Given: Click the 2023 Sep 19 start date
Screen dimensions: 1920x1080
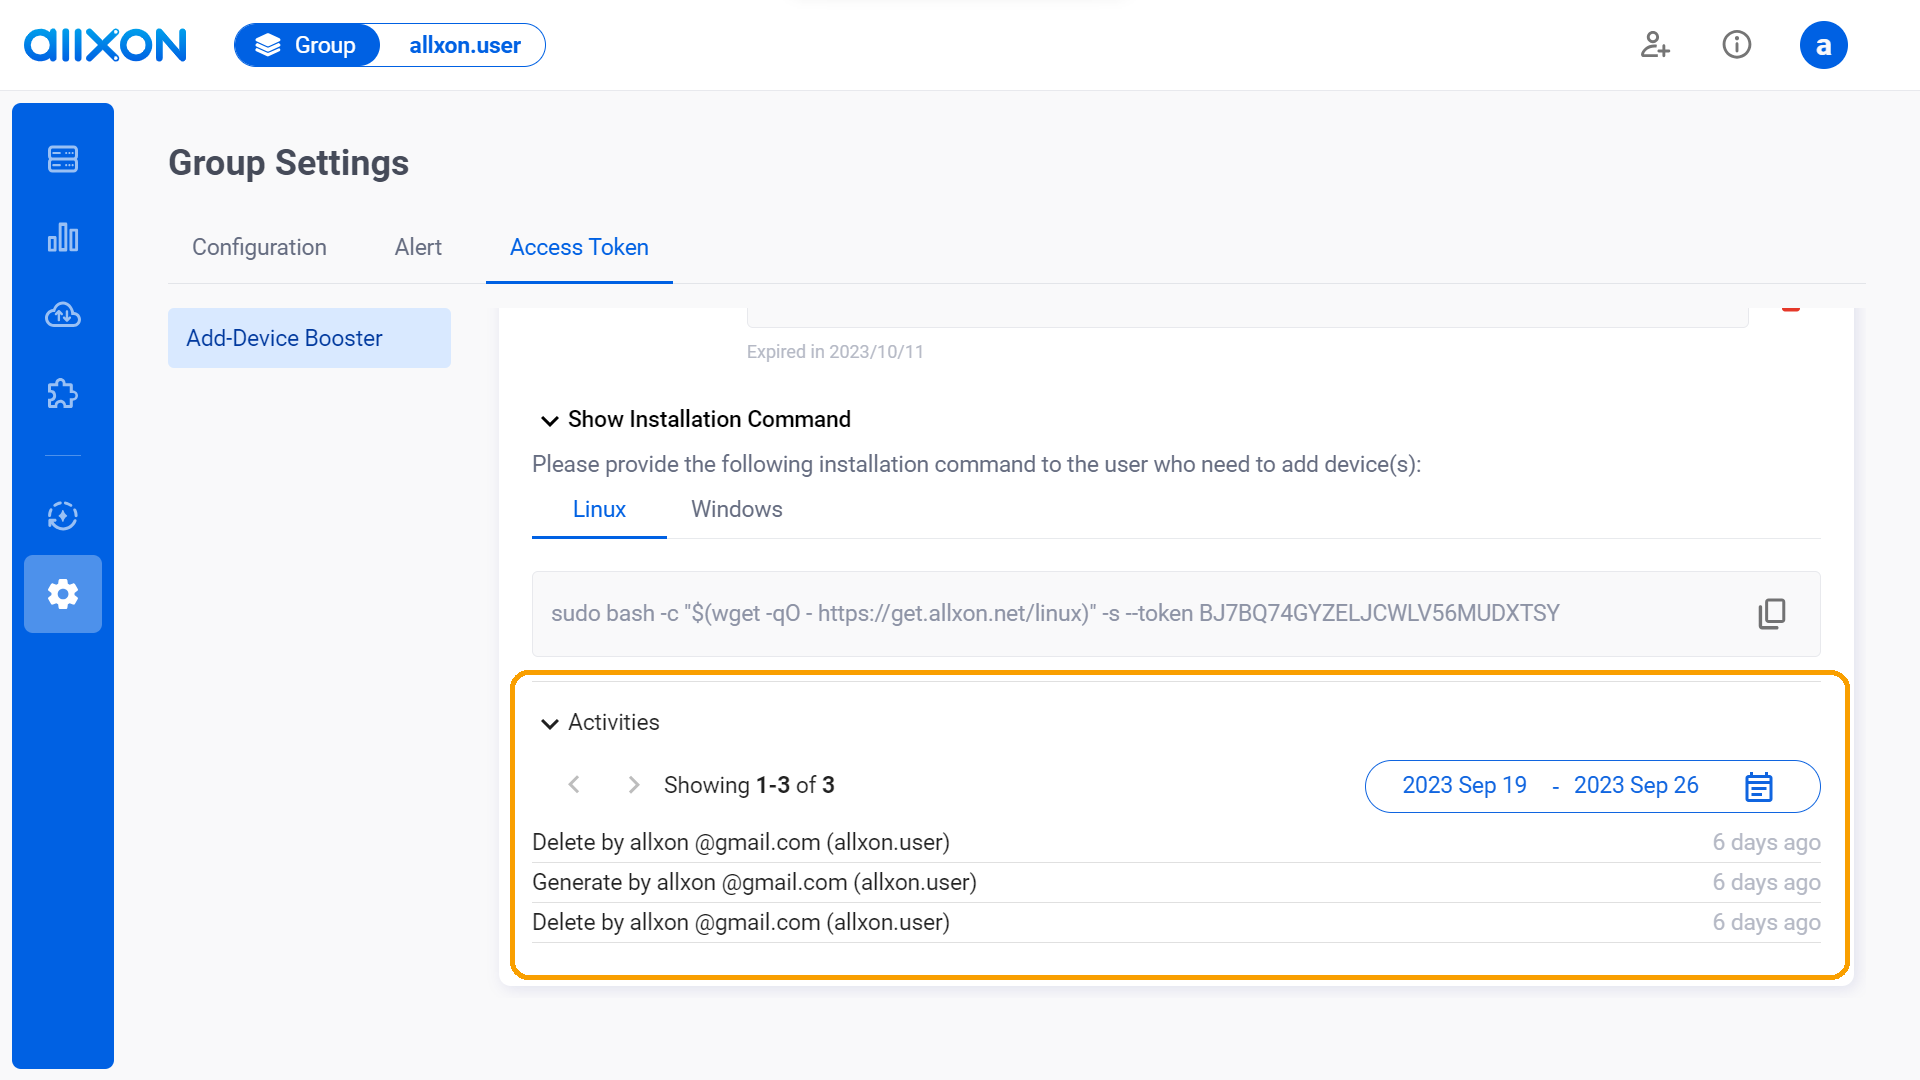Looking at the screenshot, I should (x=1464, y=785).
